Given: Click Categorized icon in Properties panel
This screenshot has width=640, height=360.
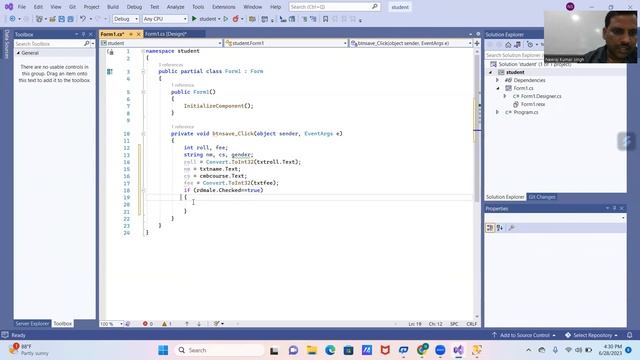Looking at the screenshot, I should tap(490, 228).
